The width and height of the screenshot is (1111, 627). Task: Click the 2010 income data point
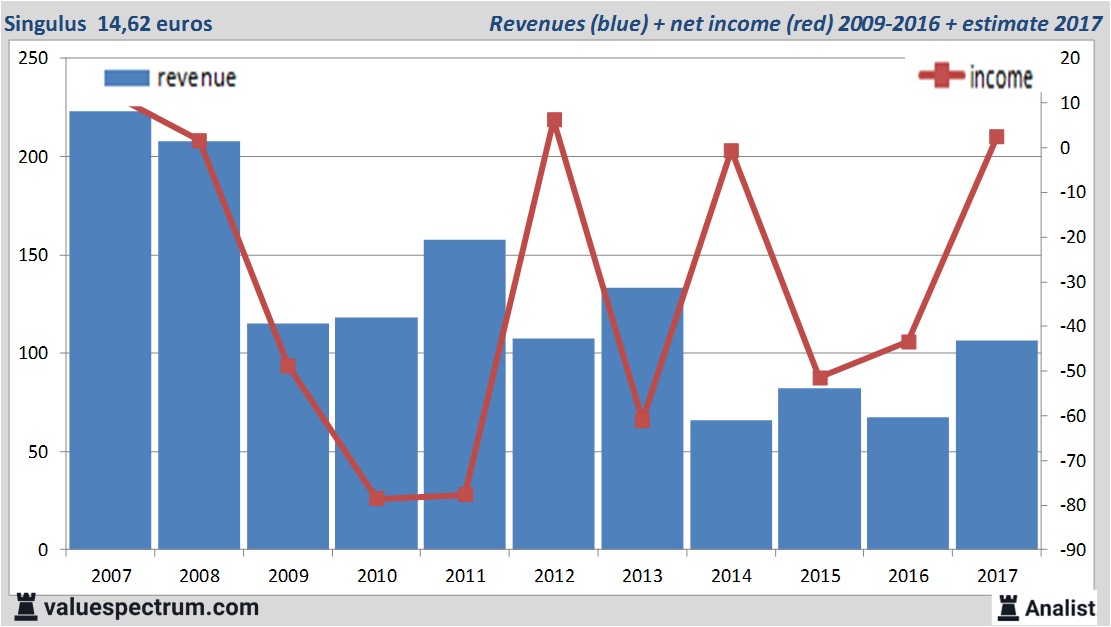[x=377, y=498]
